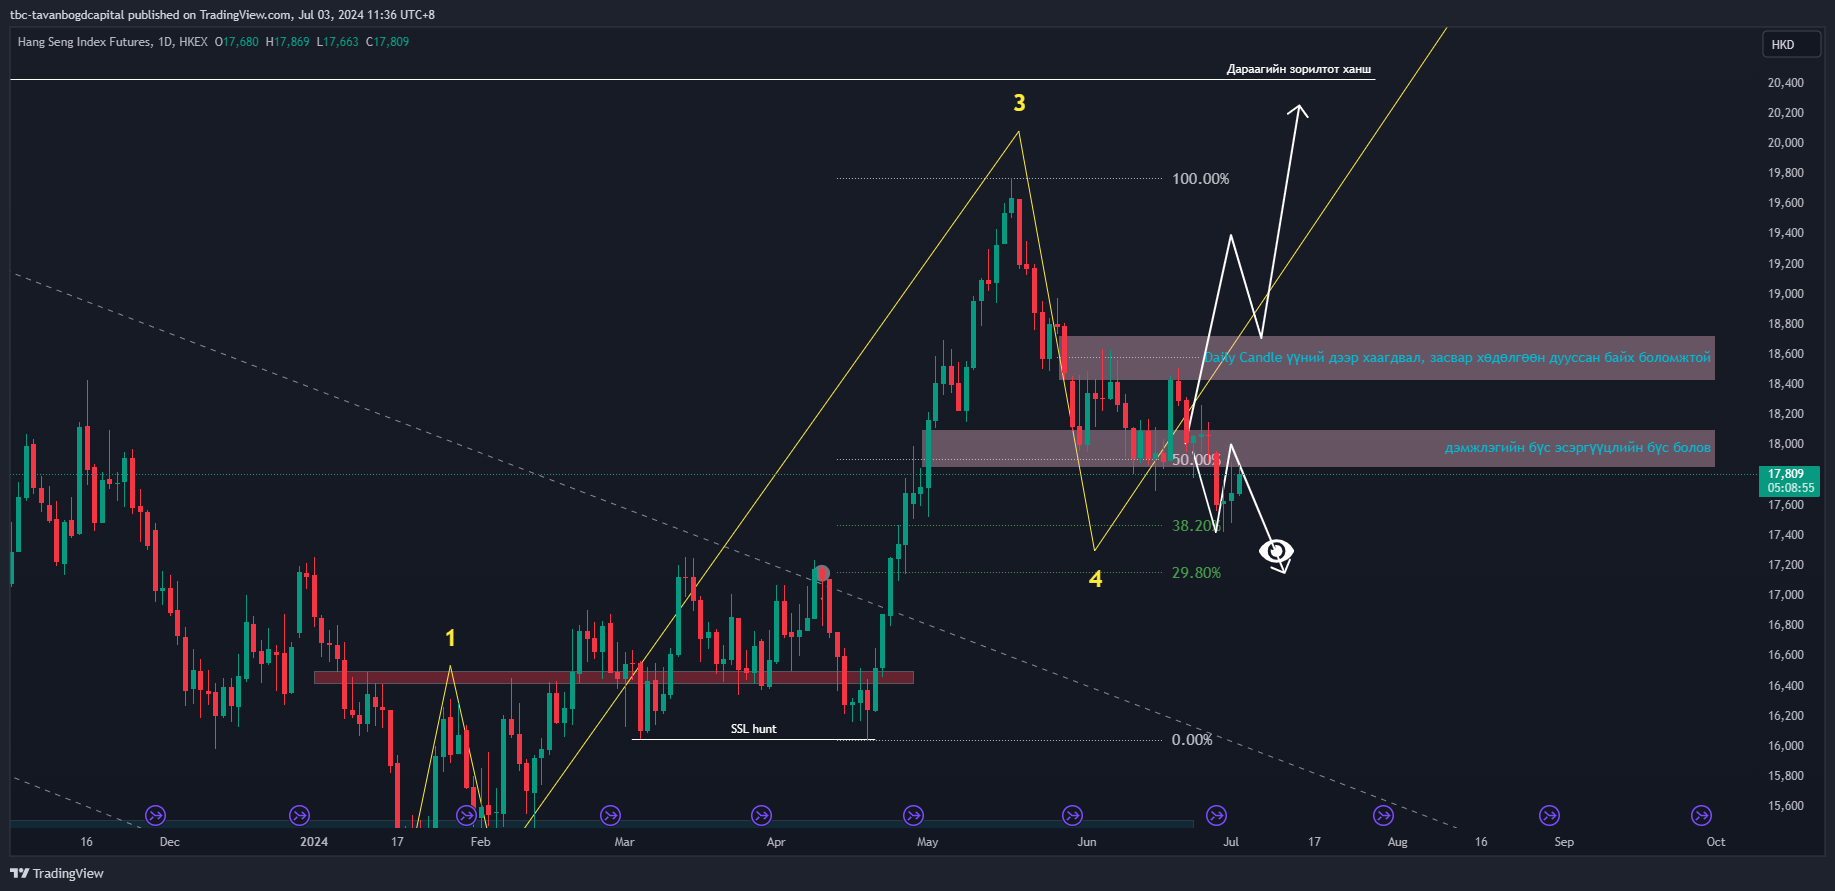Select the 0.00% Fibonacci level label

click(x=1192, y=740)
